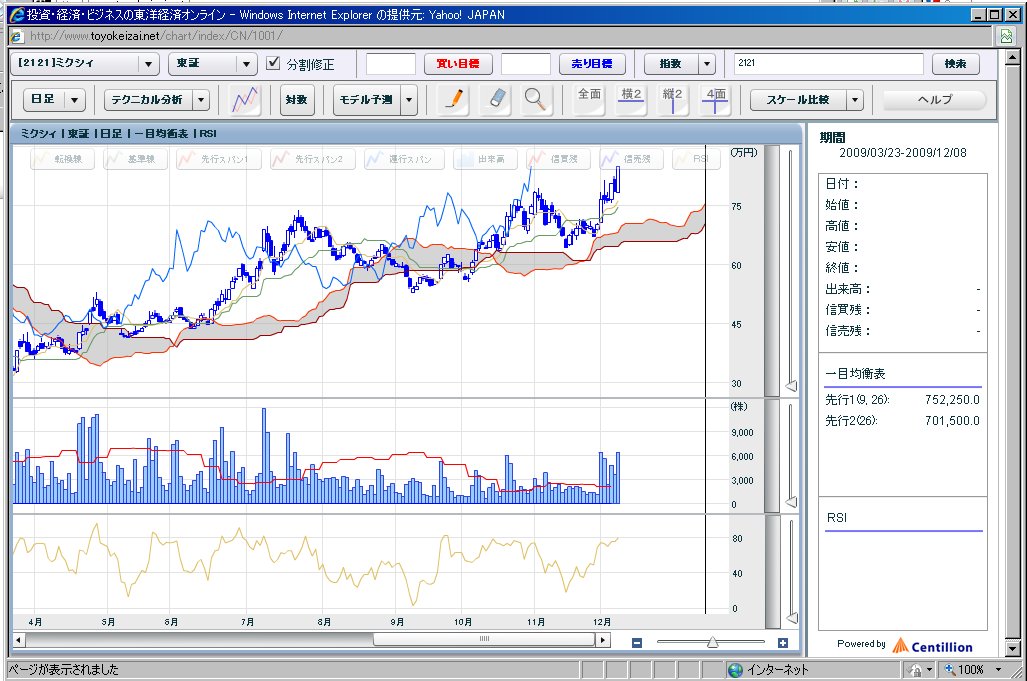Screen dimensions: 1027x681
Task: Adjust the chart zoom slider handle
Action: tap(712, 643)
